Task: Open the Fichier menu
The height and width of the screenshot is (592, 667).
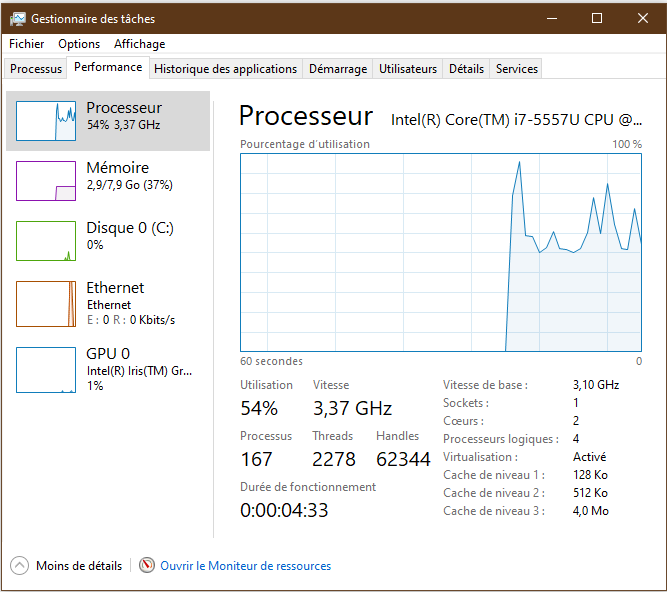Action: (x=27, y=44)
